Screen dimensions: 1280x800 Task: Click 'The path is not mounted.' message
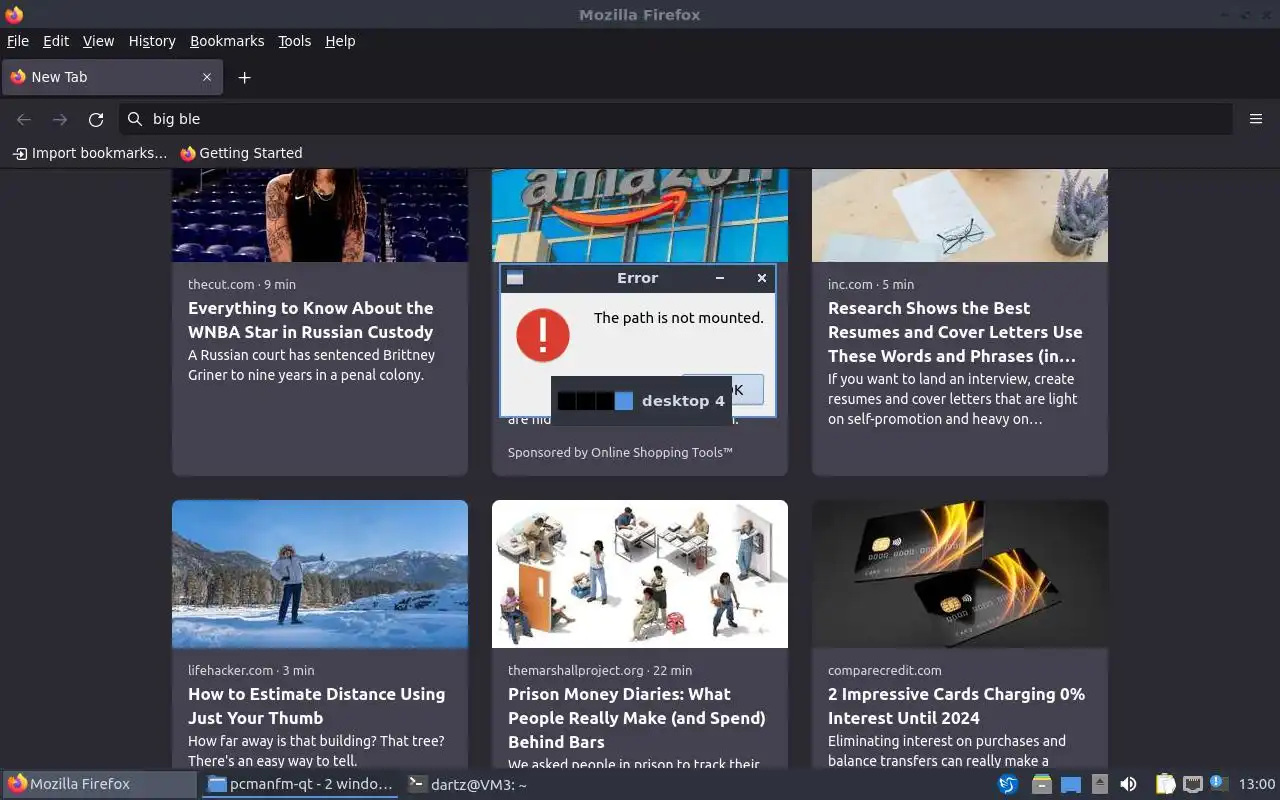tap(678, 318)
